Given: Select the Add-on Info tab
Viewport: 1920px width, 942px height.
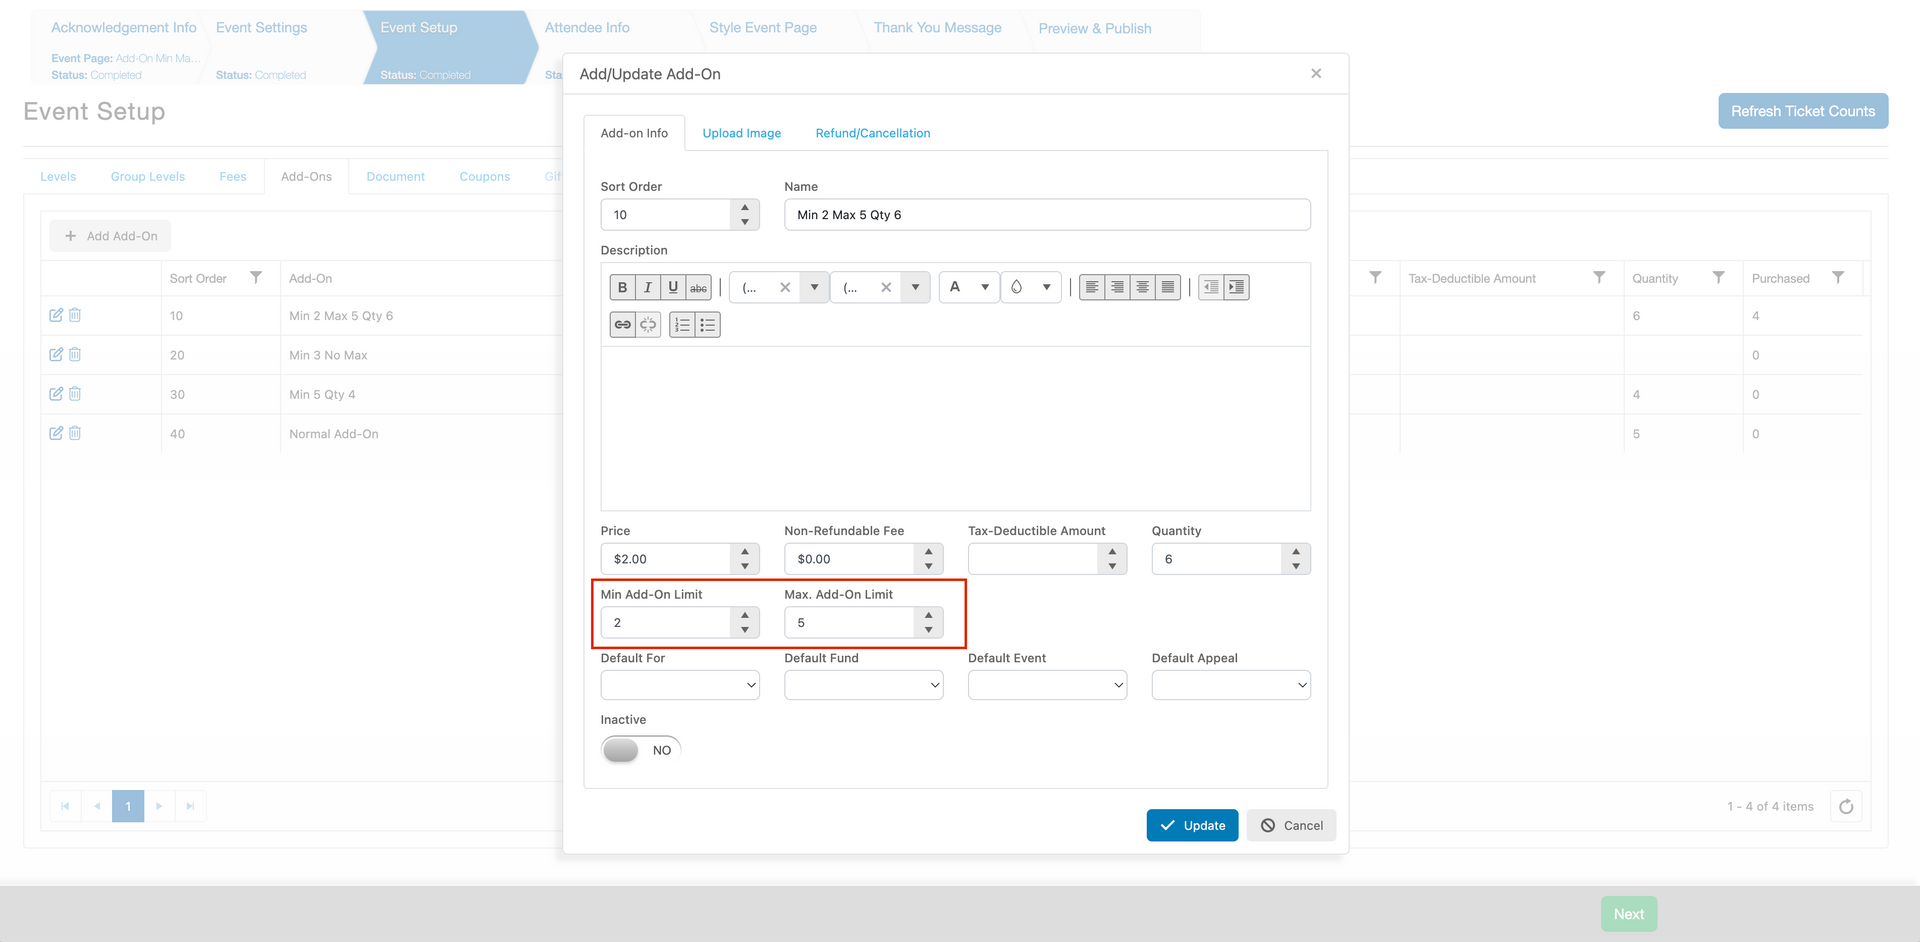Looking at the screenshot, I should tap(634, 133).
